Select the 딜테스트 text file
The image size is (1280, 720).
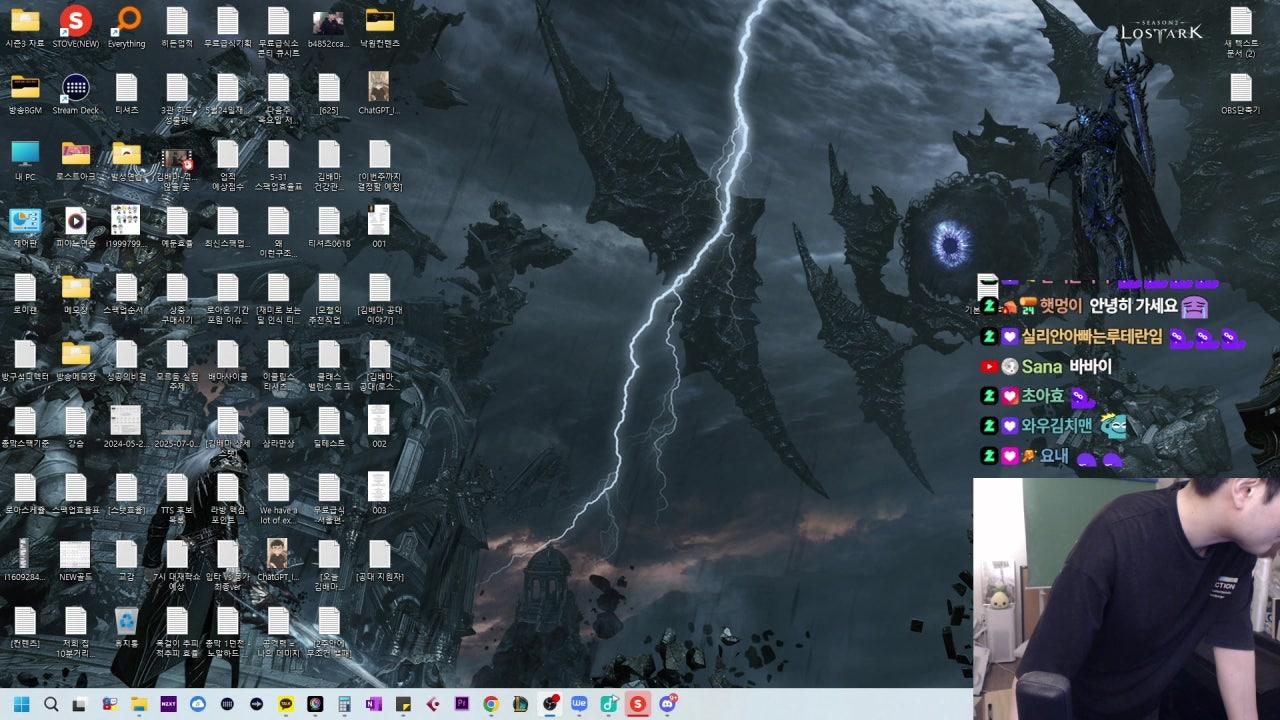[x=329, y=427]
